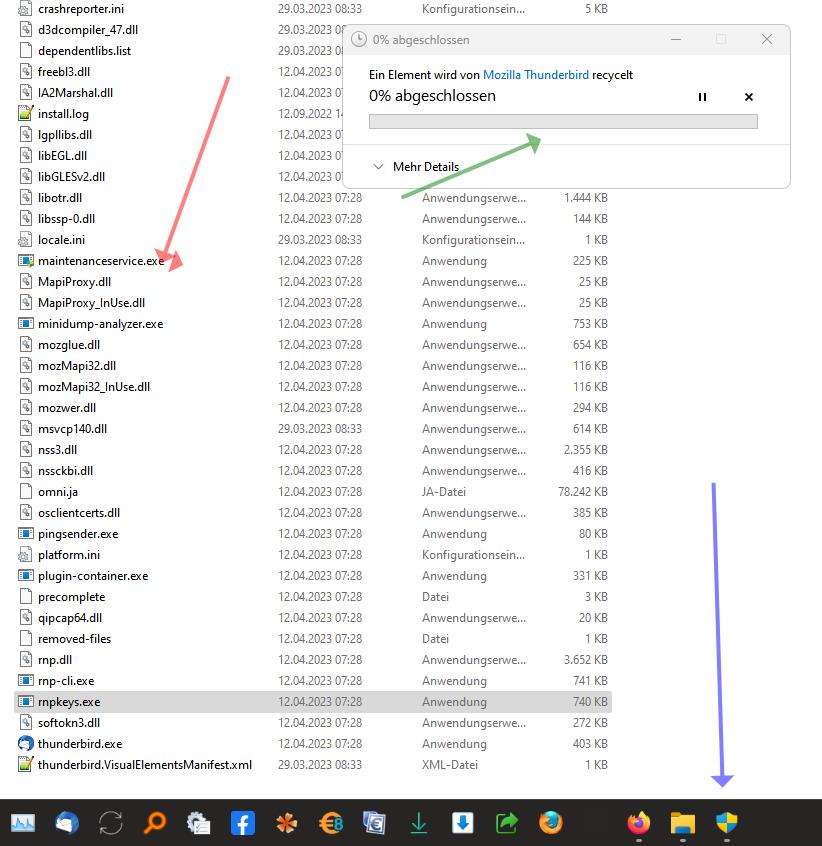Select dependentlibs.list file
Image resolution: width=822 pixels, height=846 pixels.
point(85,51)
